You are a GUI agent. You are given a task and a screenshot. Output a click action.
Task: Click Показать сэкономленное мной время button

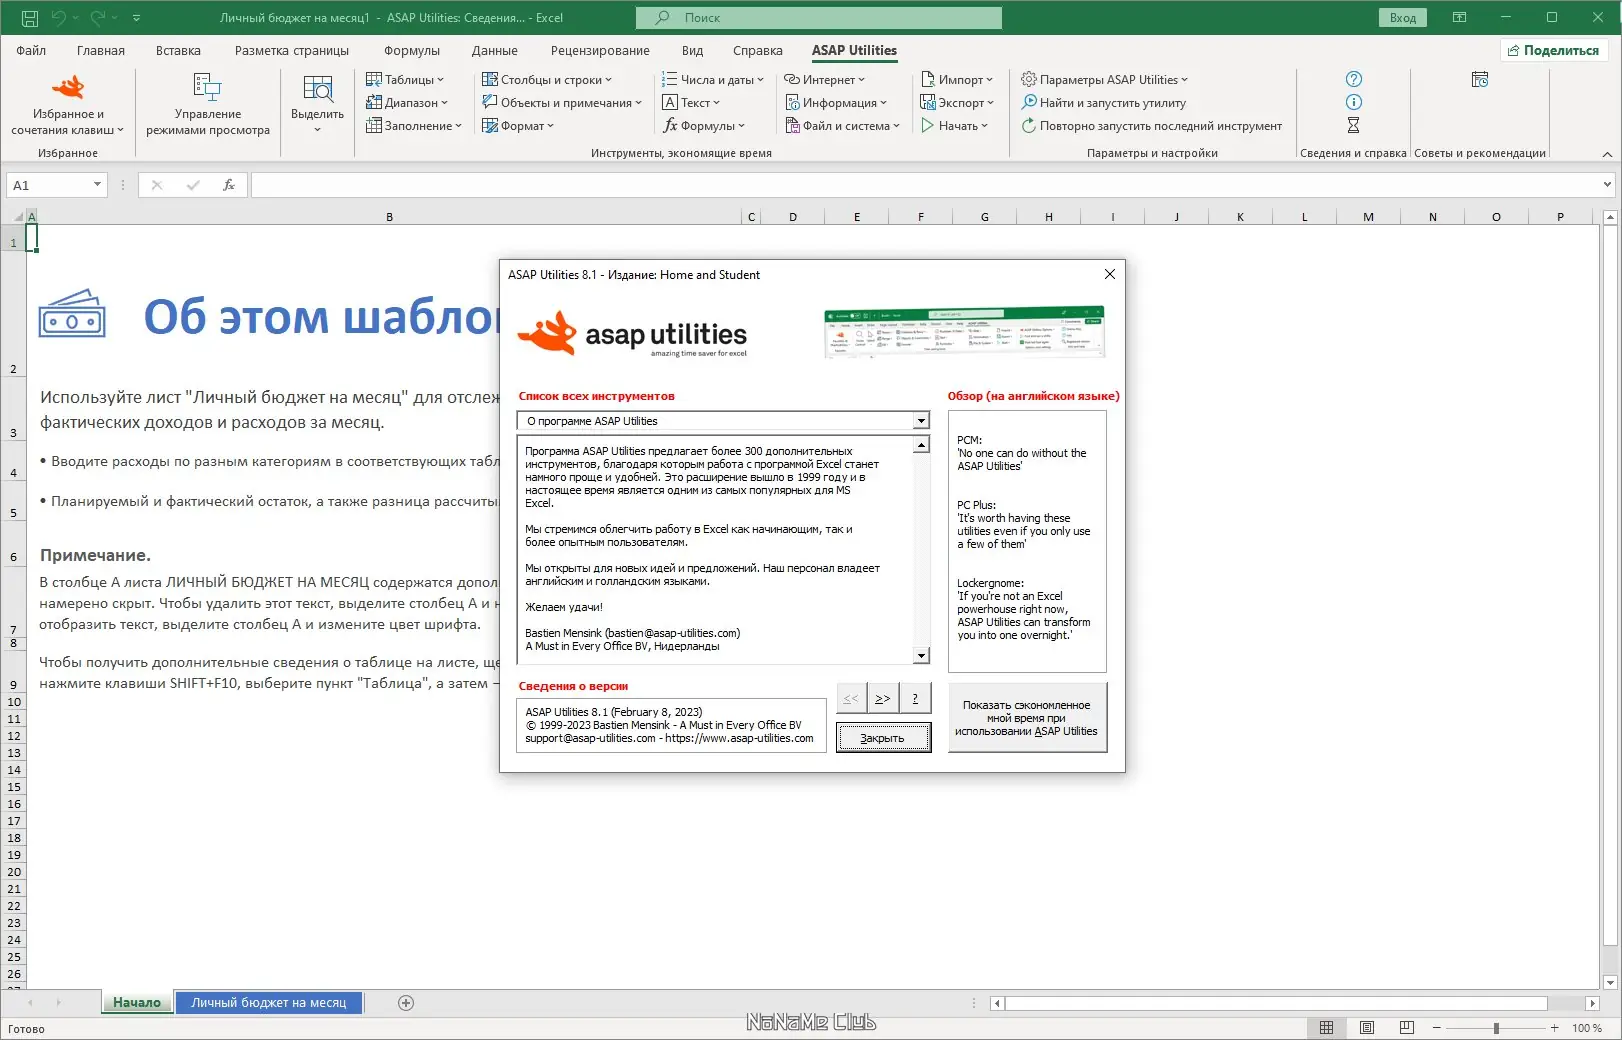(x=1027, y=718)
